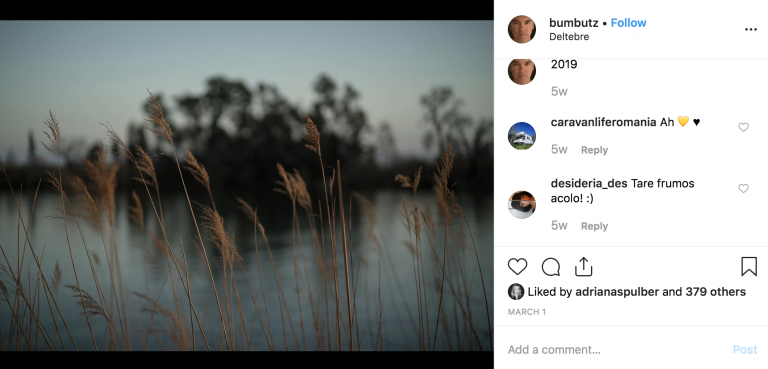768x369 pixels.
Task: Reply to the caravanliferomania comment
Action: 594,150
